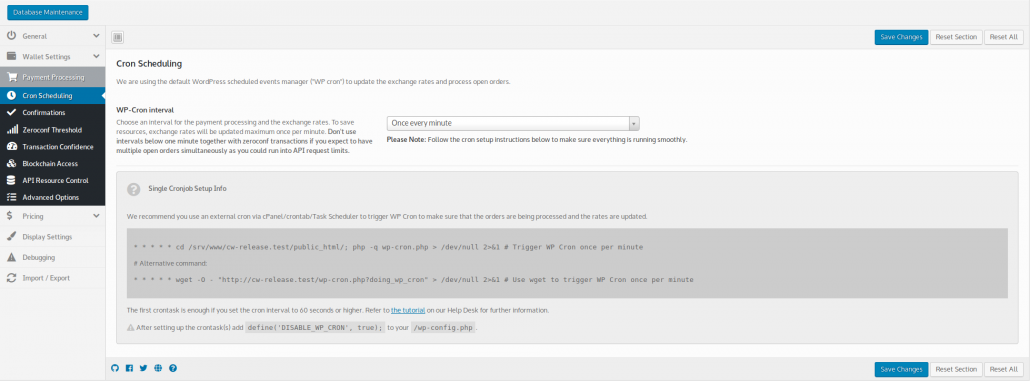The height and width of the screenshot is (381, 1030).
Task: Click the 'Cron Scheduling' section heading
Action: coord(149,64)
